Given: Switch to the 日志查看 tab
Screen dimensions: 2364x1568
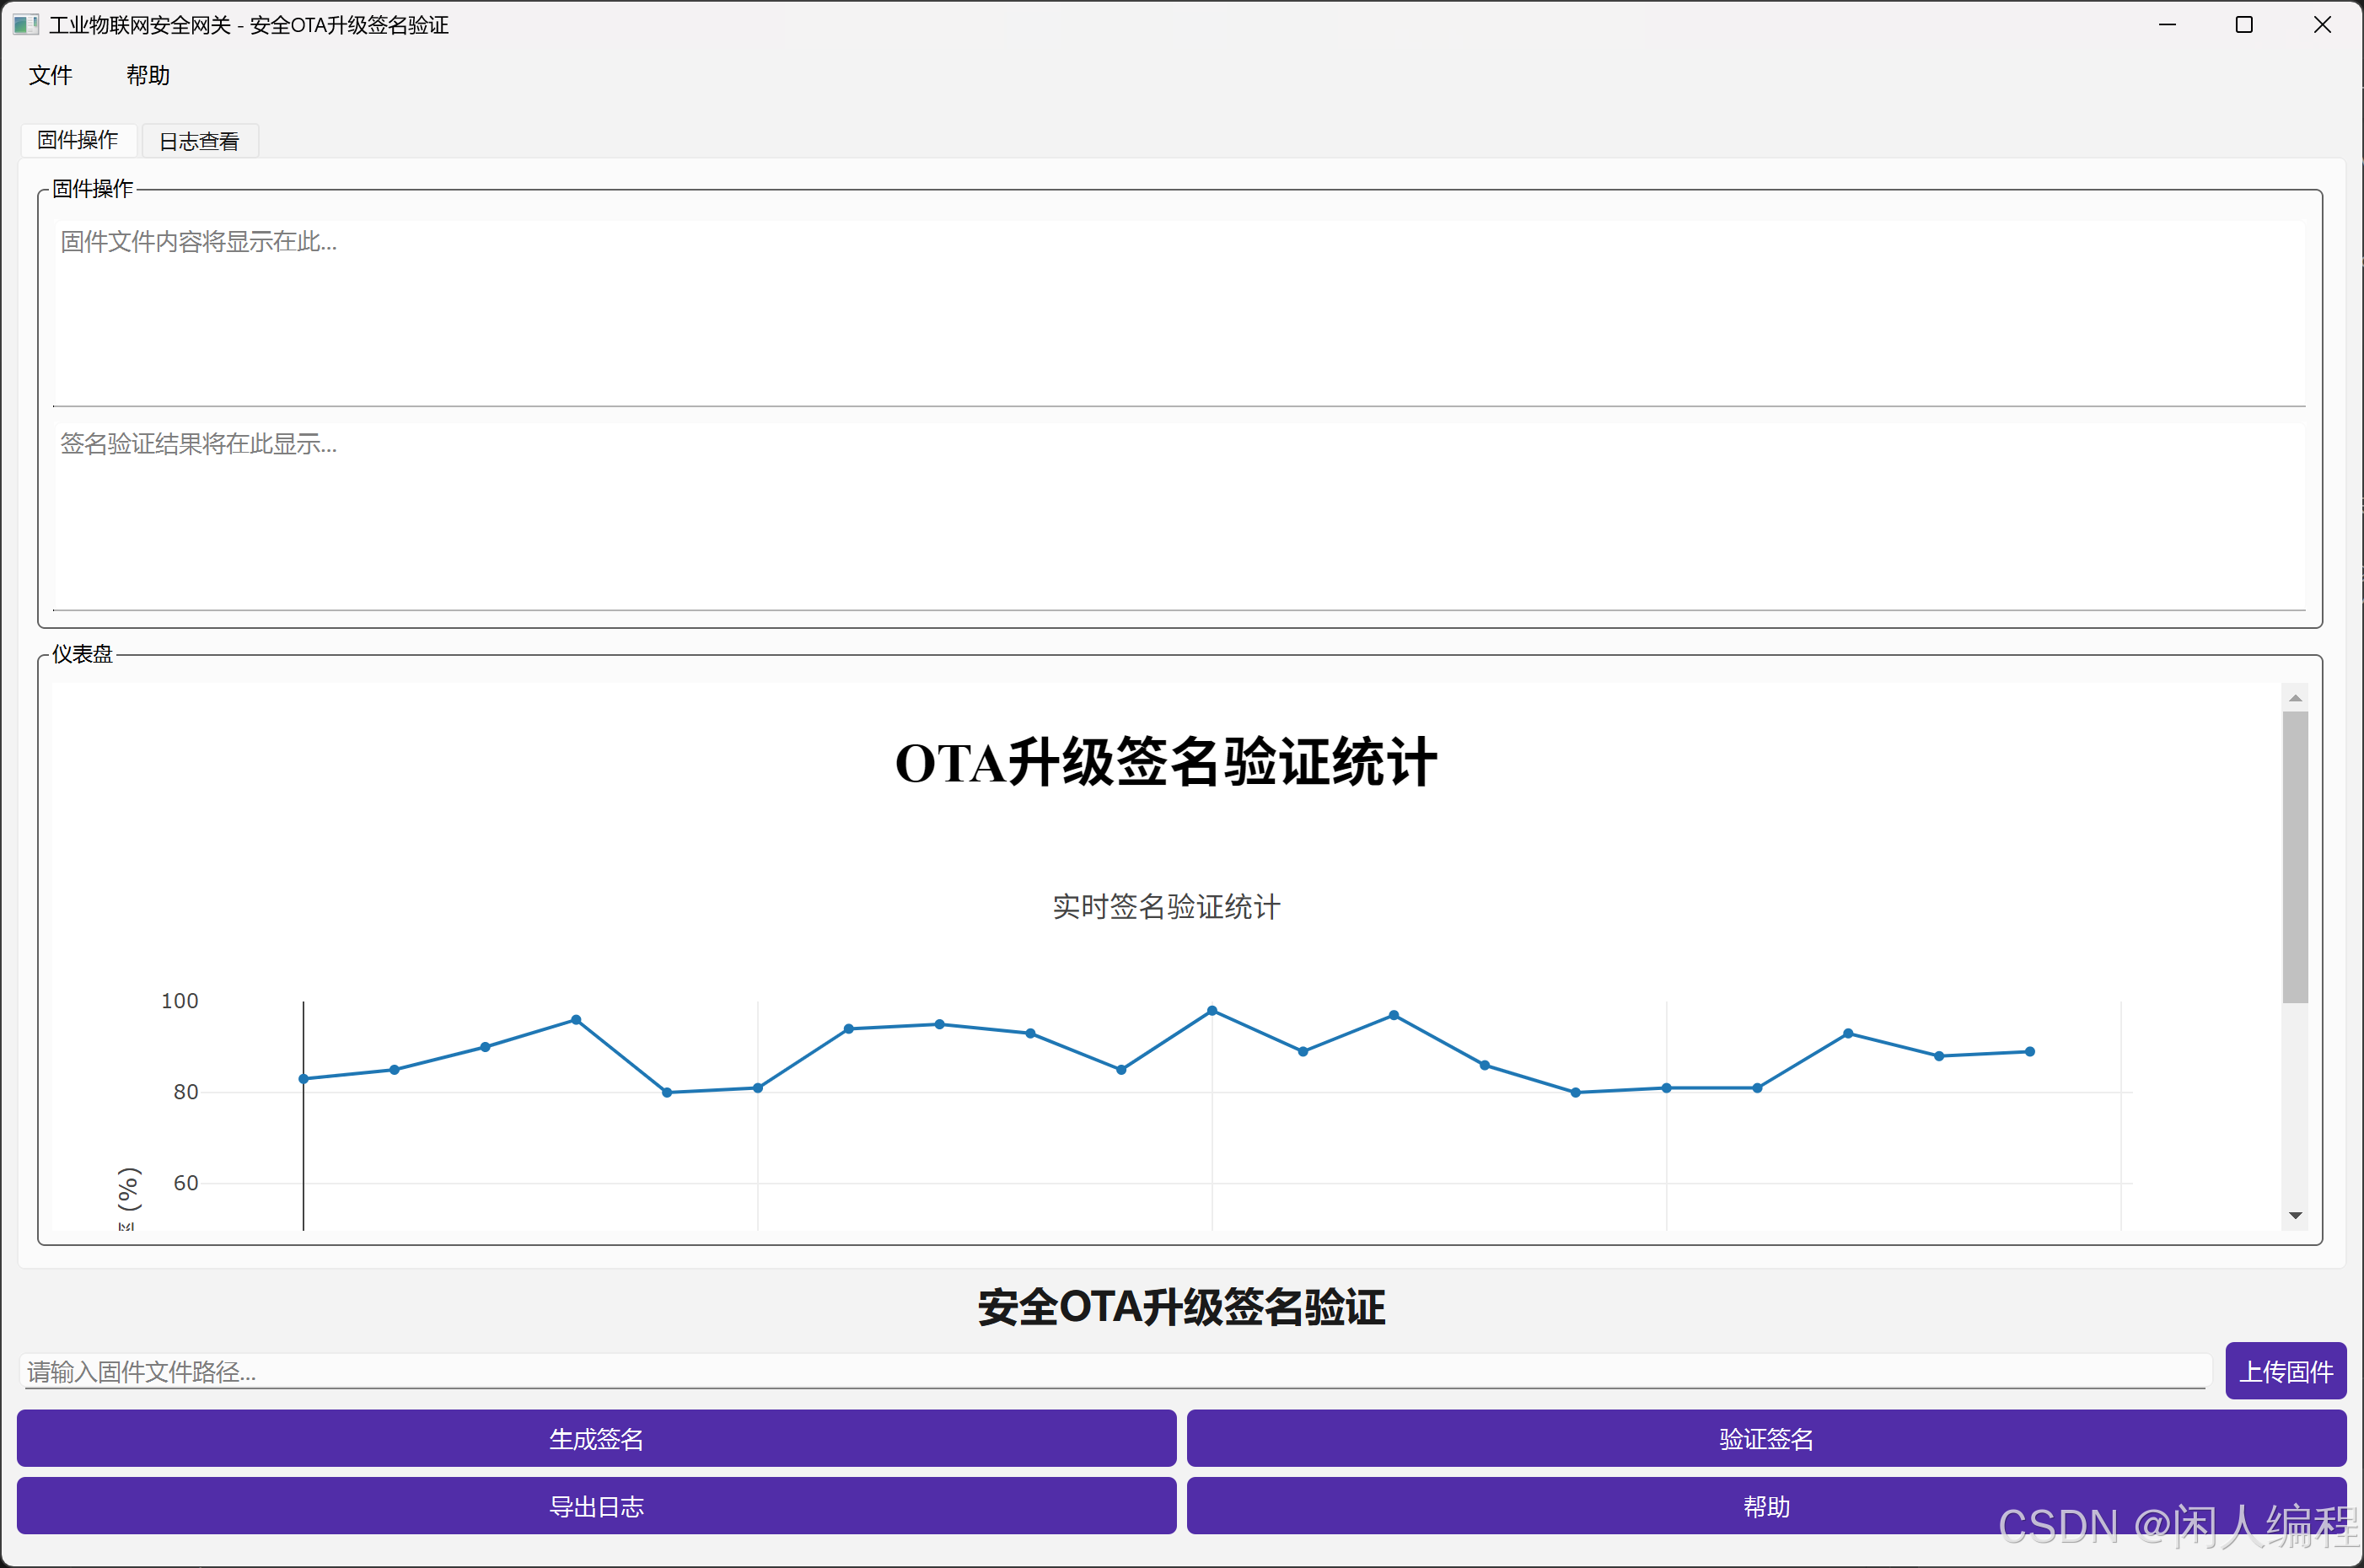Looking at the screenshot, I should tap(199, 141).
